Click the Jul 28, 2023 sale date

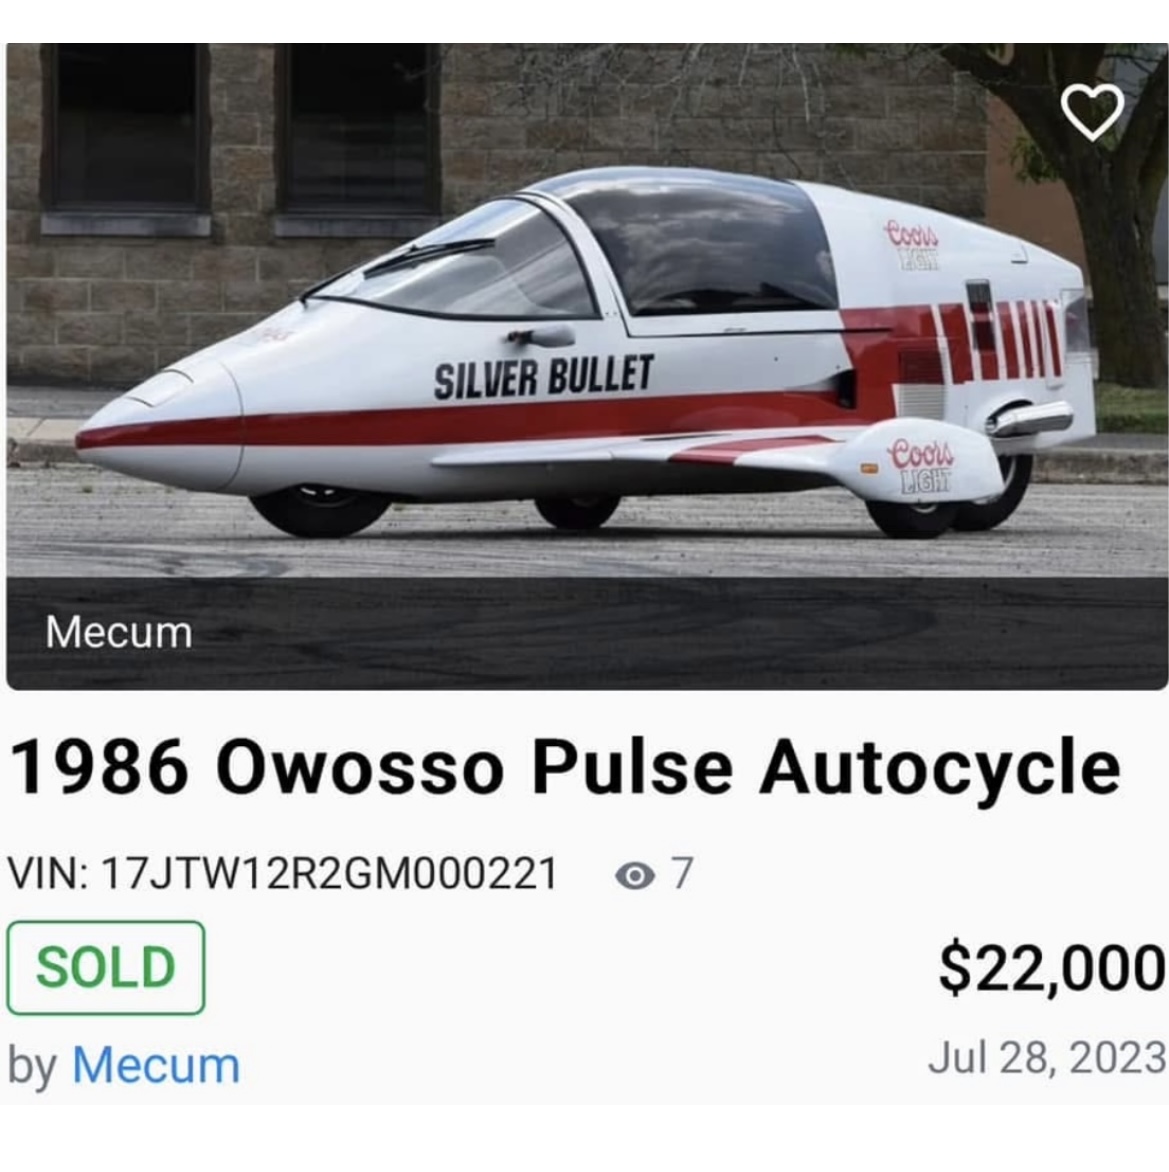coord(1046,1058)
